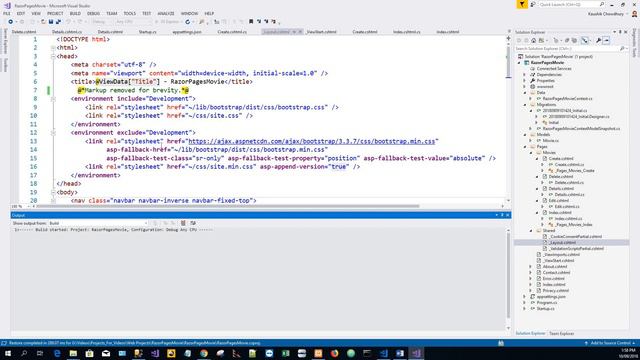Screen dimensions: 640x360
Task: Open the ANALYZE menu
Action: coord(166,13)
